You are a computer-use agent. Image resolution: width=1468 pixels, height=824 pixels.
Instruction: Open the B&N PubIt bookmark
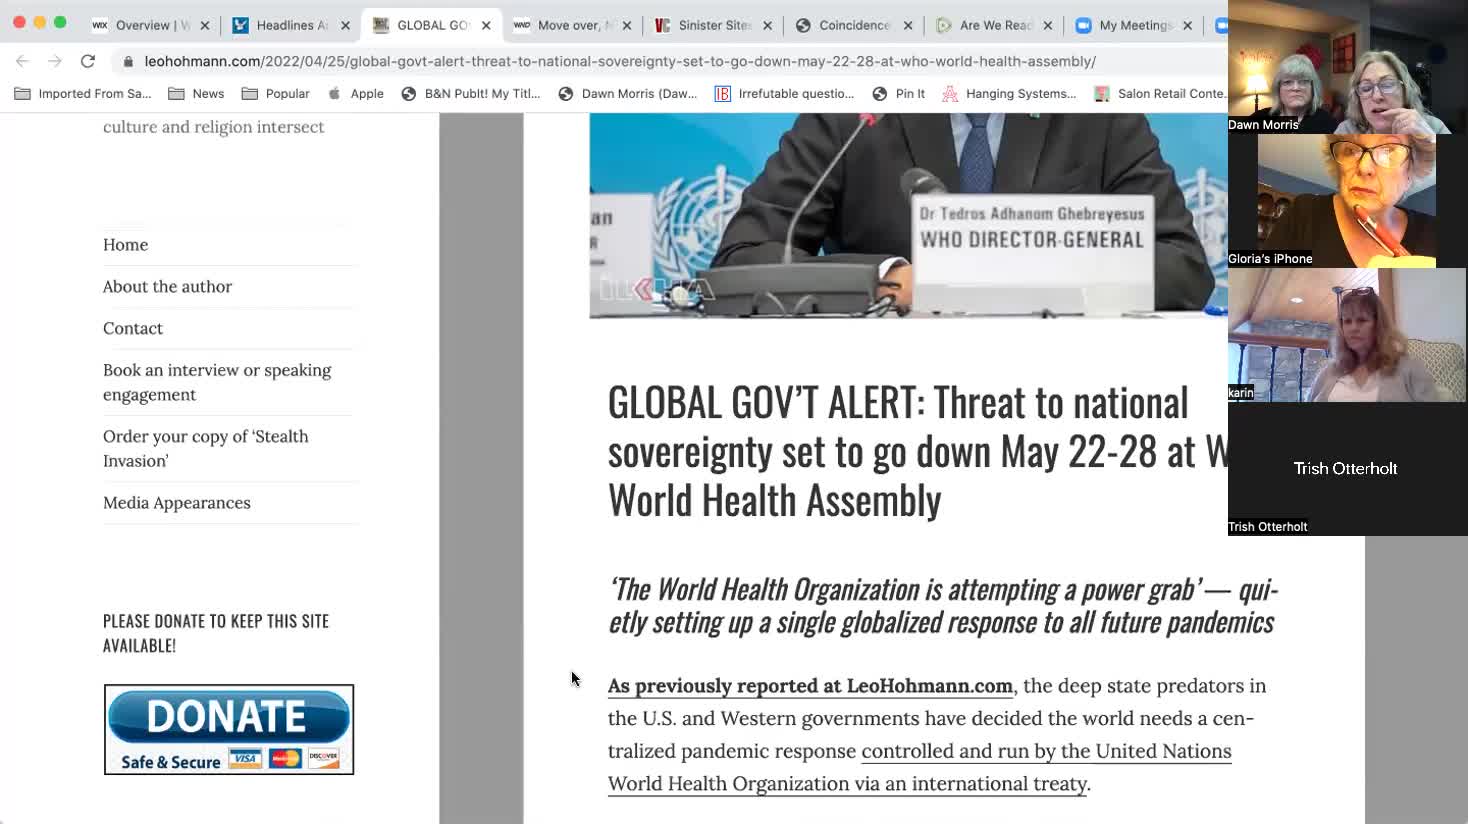click(x=471, y=94)
